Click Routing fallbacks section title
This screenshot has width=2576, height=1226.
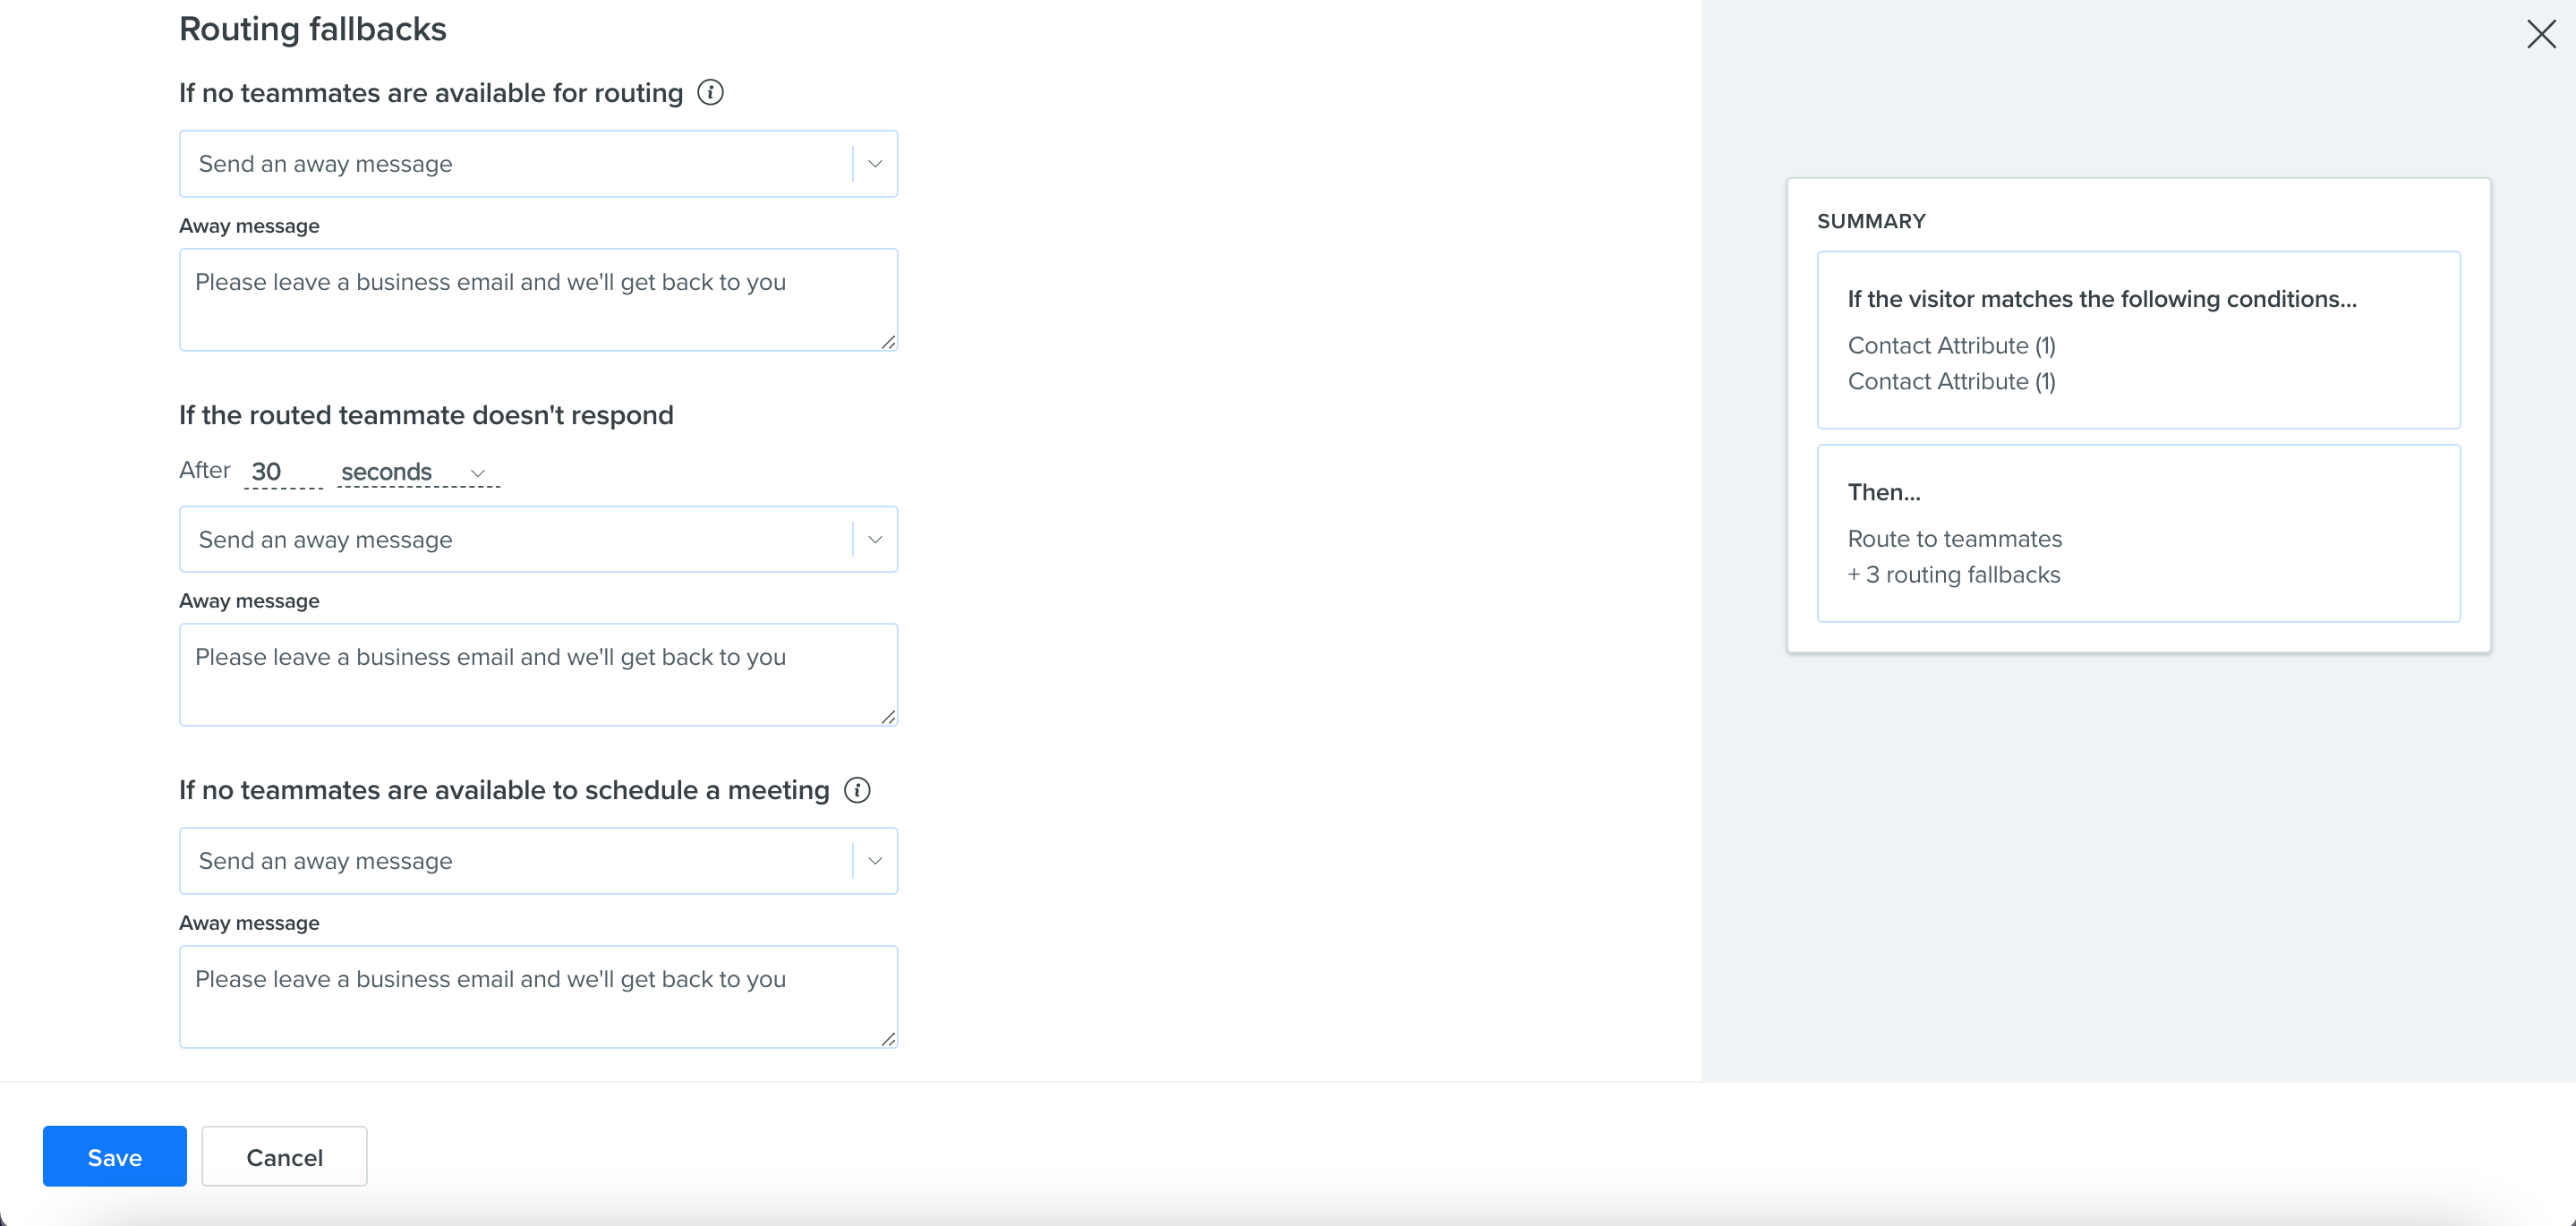[x=313, y=30]
